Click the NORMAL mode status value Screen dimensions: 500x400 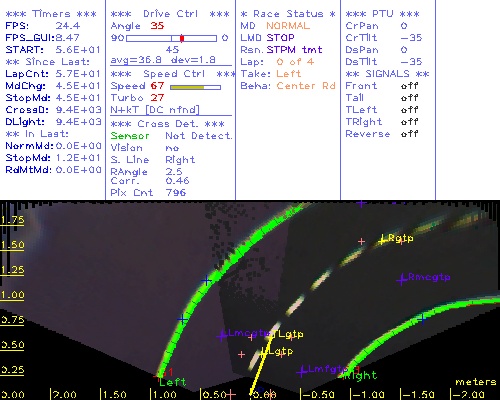(288, 26)
